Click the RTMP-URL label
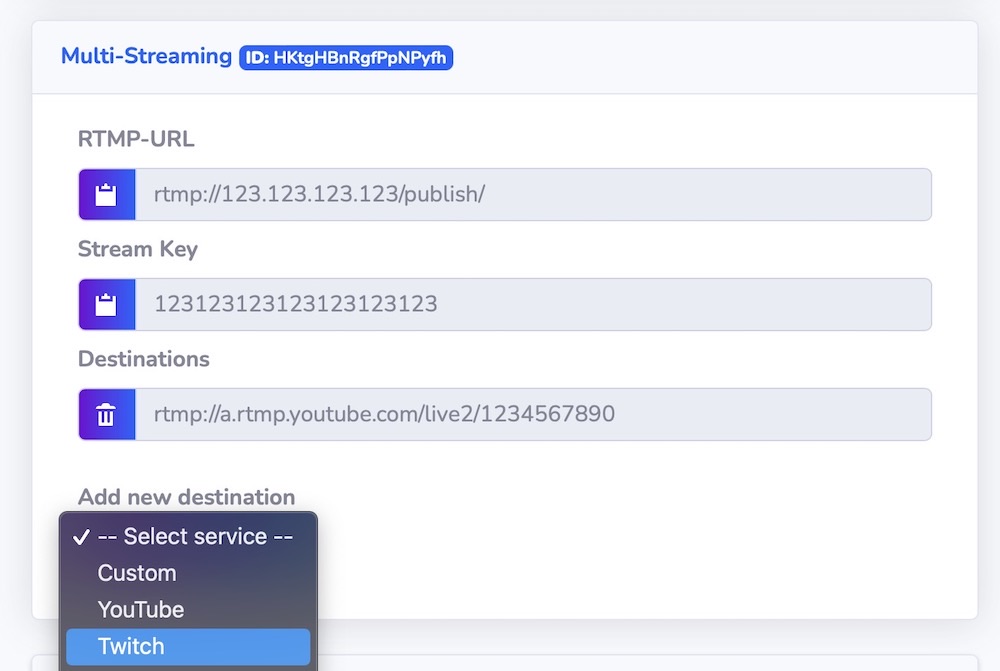The width and height of the screenshot is (1000, 671). 136,139
